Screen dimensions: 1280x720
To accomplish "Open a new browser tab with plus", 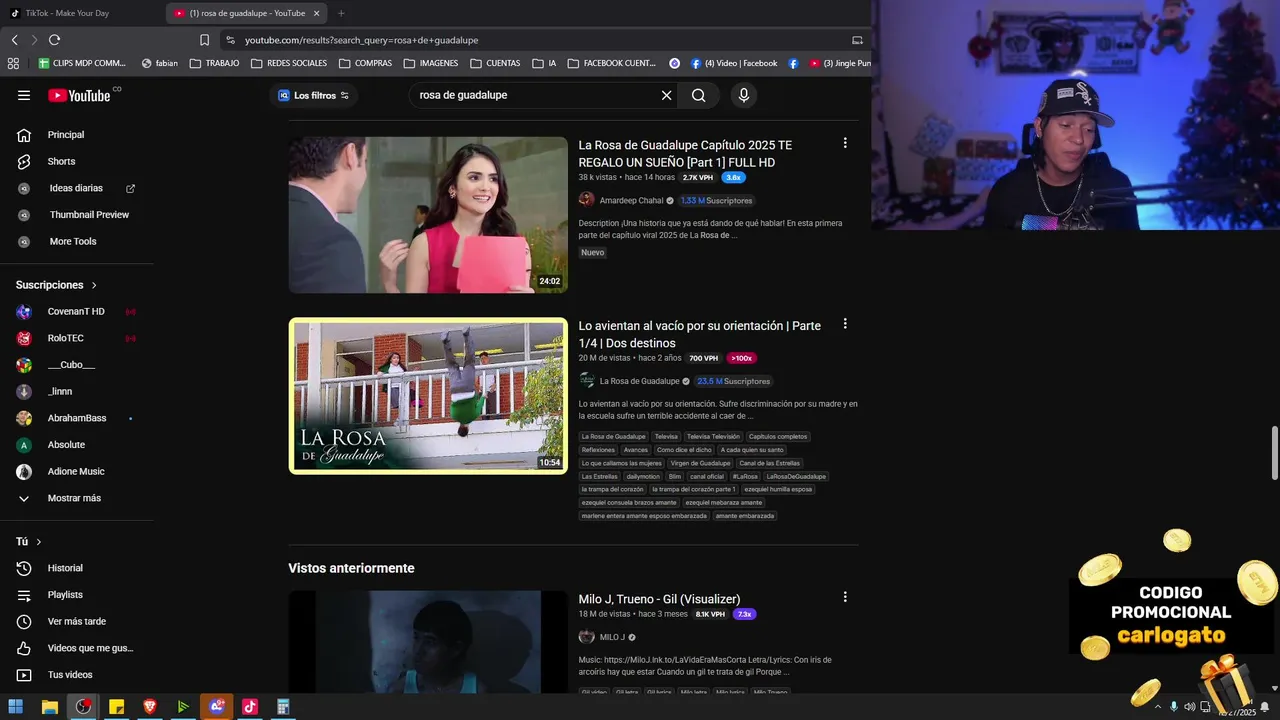I will tap(341, 13).
